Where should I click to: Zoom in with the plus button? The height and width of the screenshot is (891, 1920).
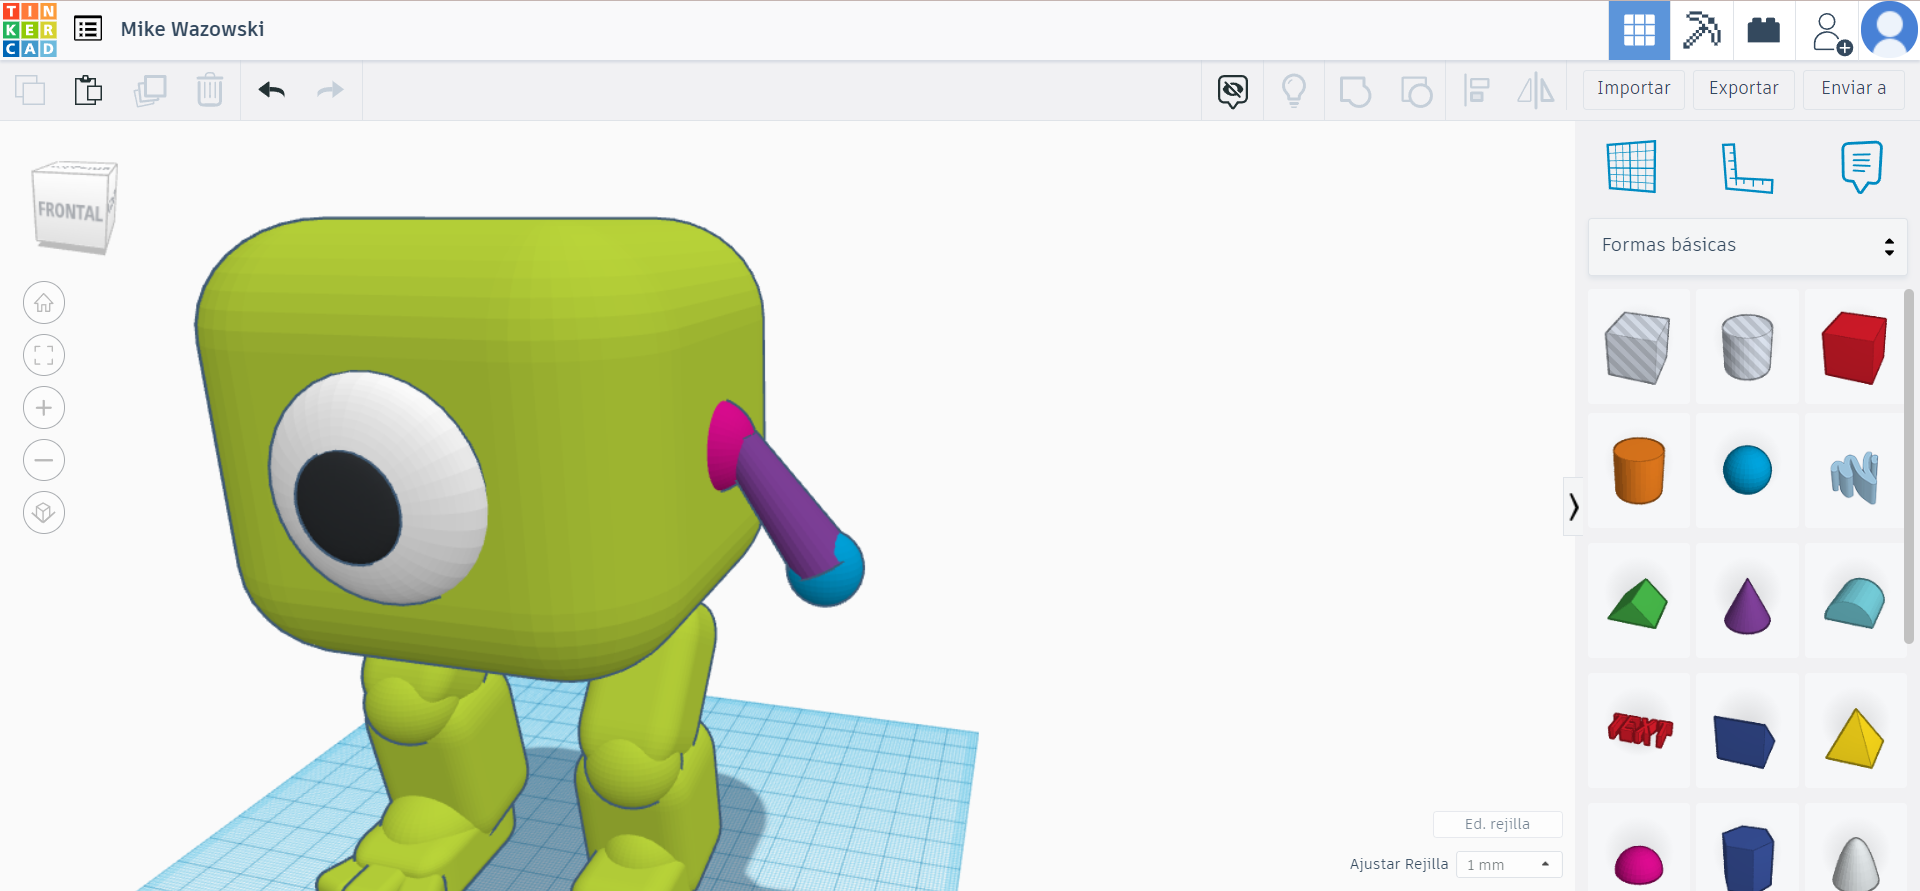(44, 408)
